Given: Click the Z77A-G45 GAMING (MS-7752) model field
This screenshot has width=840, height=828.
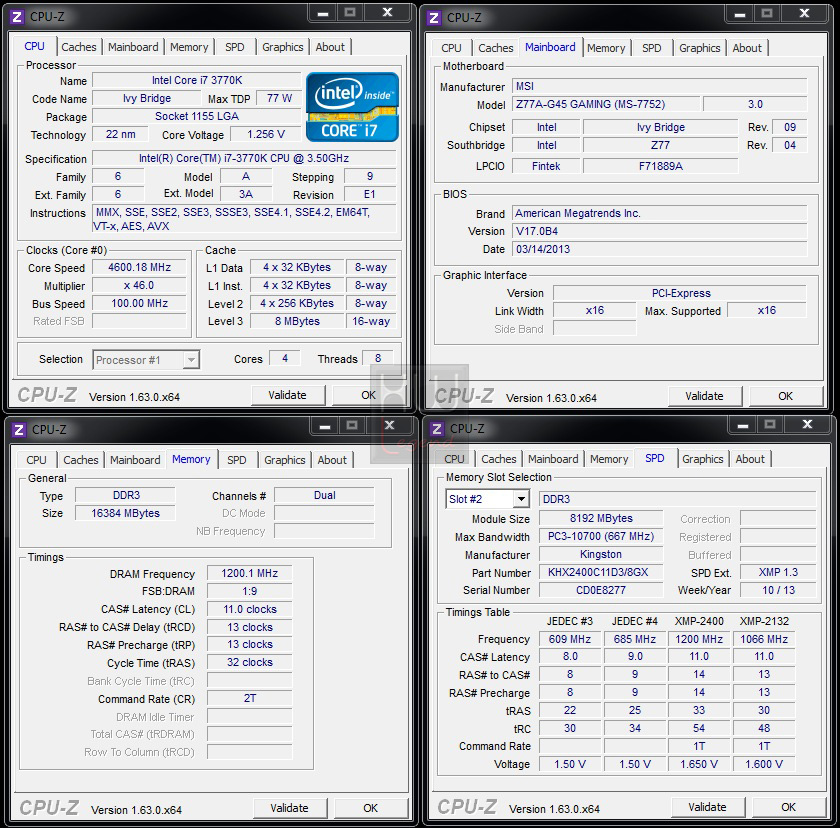Looking at the screenshot, I should (x=606, y=104).
